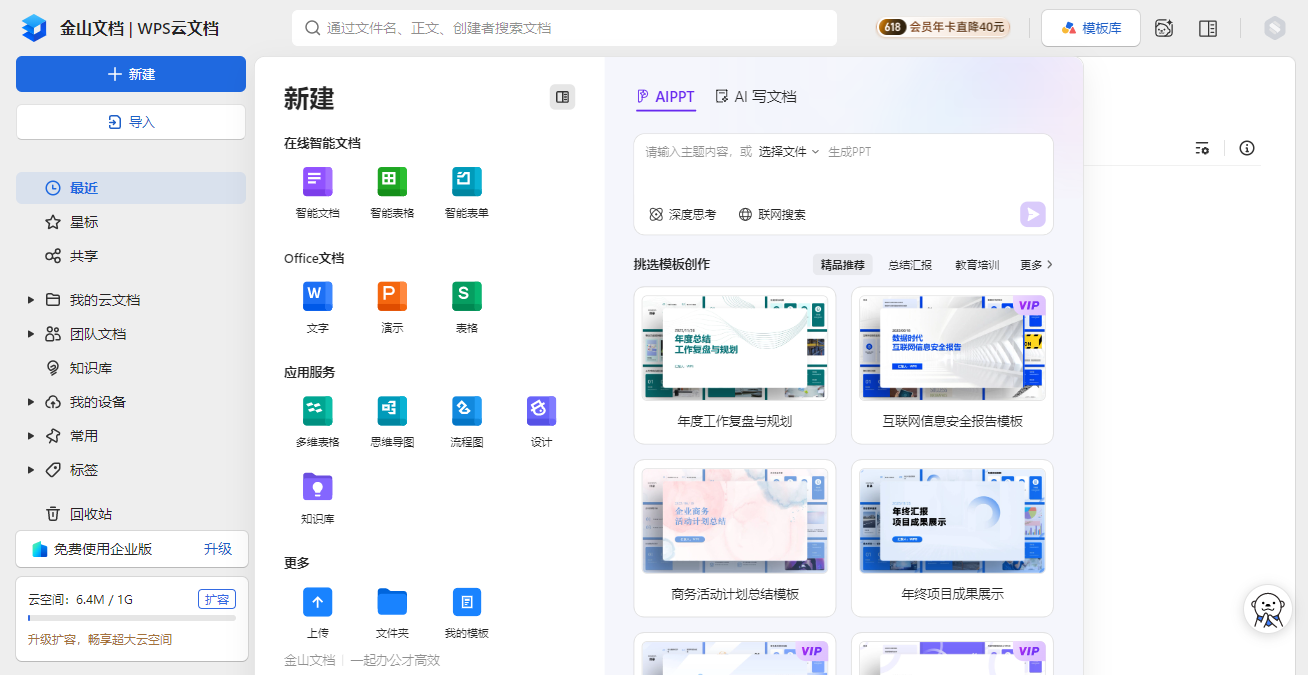This screenshot has width=1308, height=675.
Task: Create a new 智能文档 smart document
Action: [x=317, y=192]
